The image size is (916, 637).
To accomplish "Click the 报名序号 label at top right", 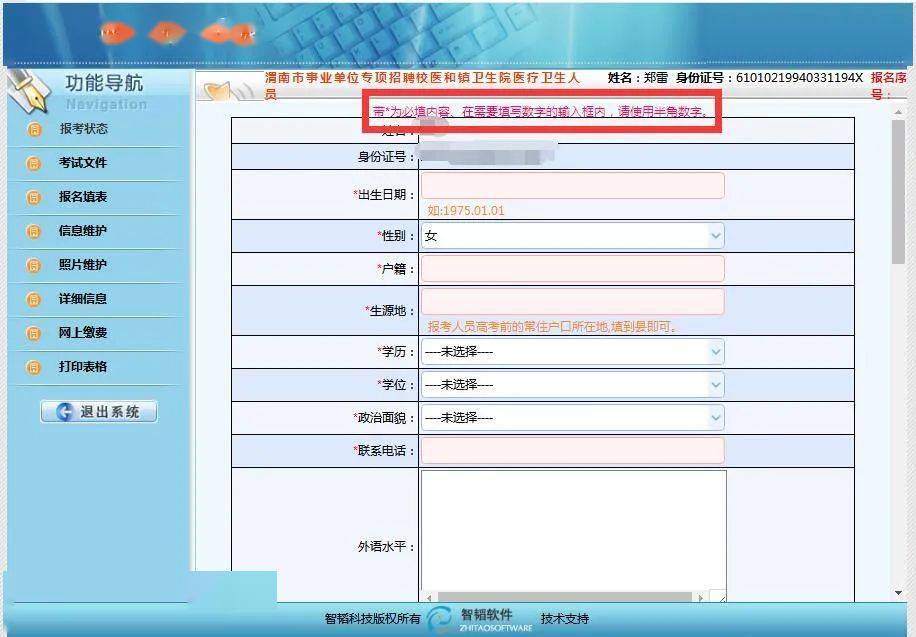I will pos(888,85).
